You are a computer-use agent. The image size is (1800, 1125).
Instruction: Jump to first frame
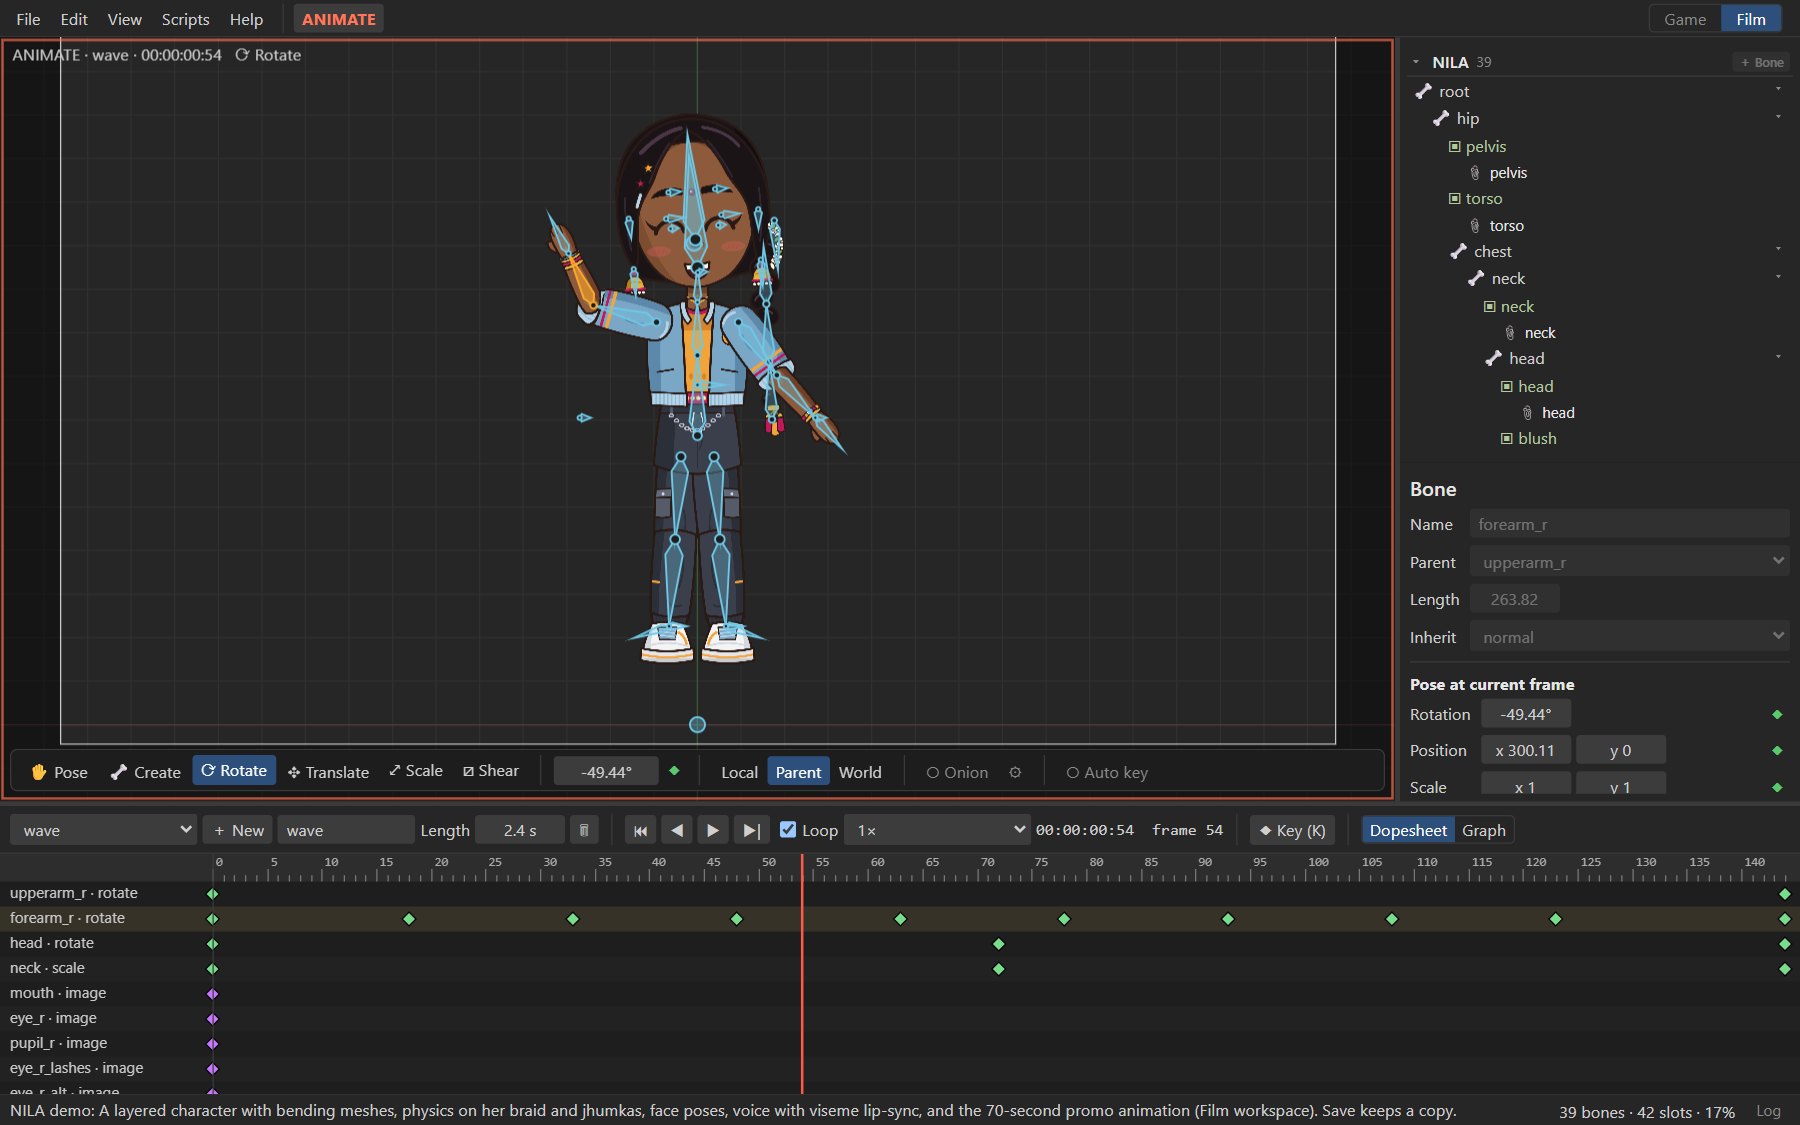coord(641,830)
